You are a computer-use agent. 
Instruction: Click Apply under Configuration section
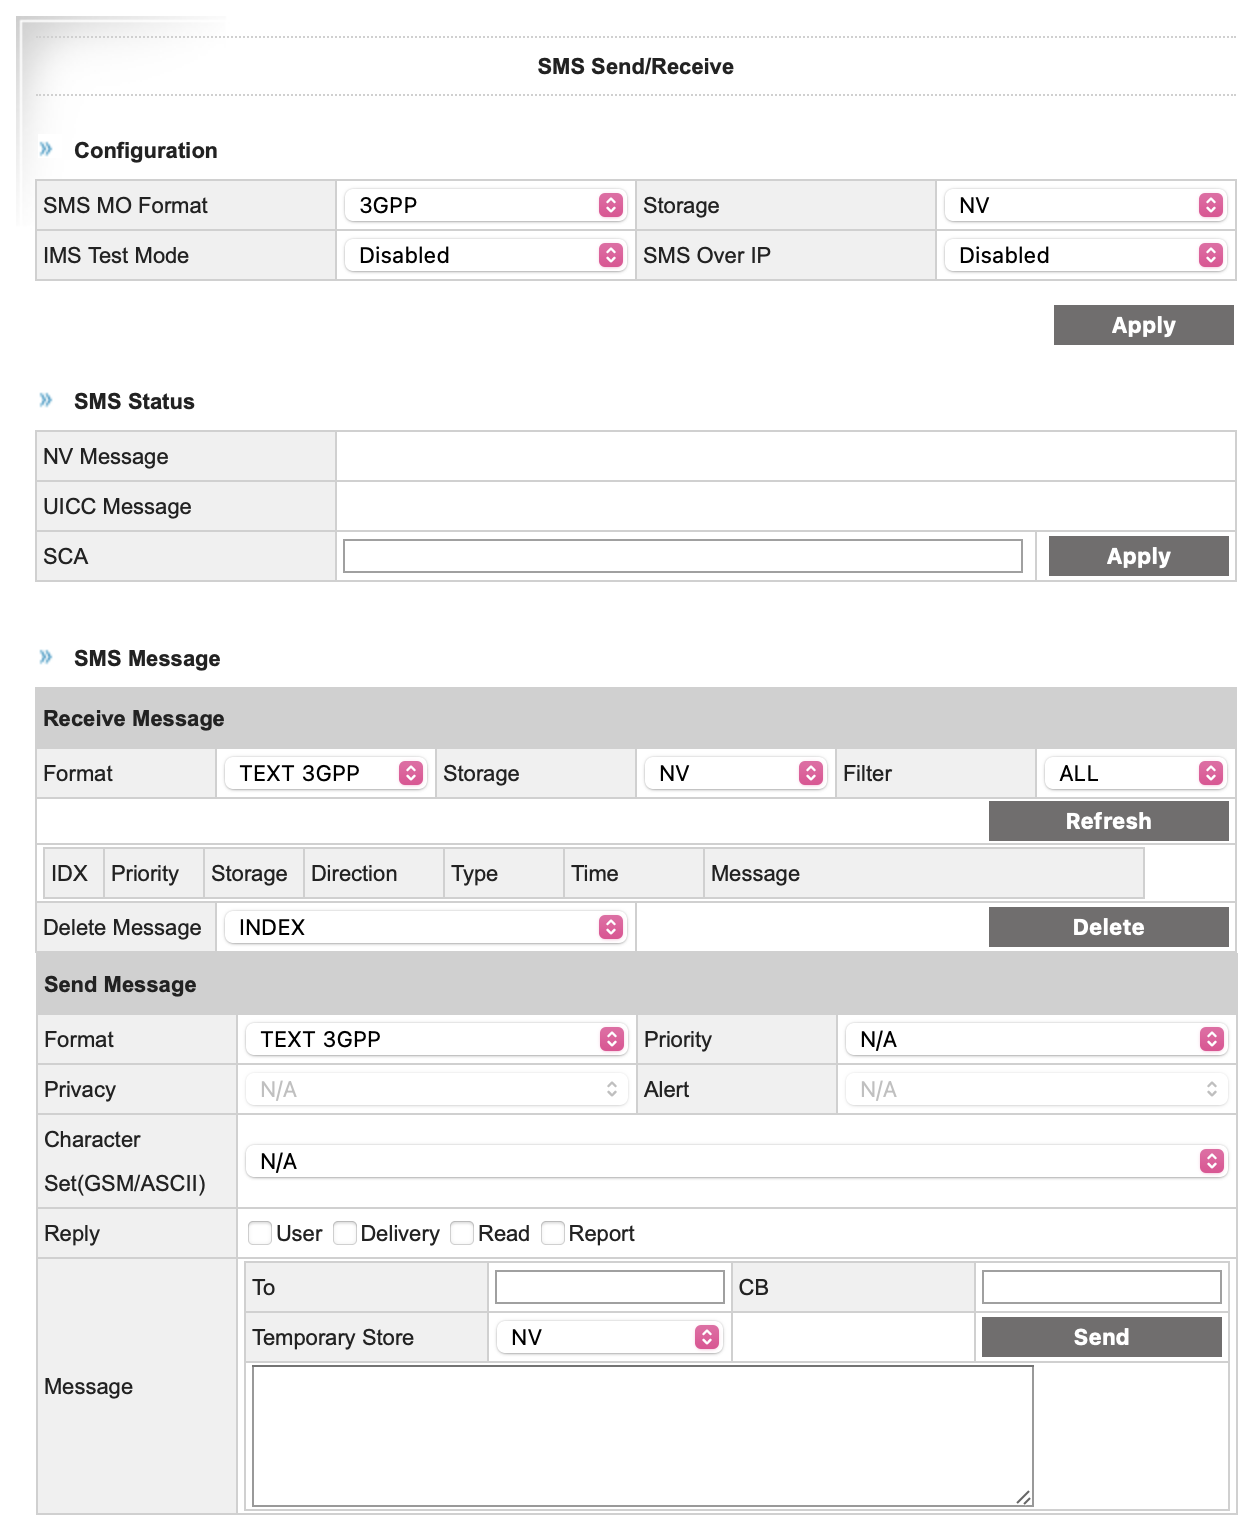pyautogui.click(x=1143, y=325)
